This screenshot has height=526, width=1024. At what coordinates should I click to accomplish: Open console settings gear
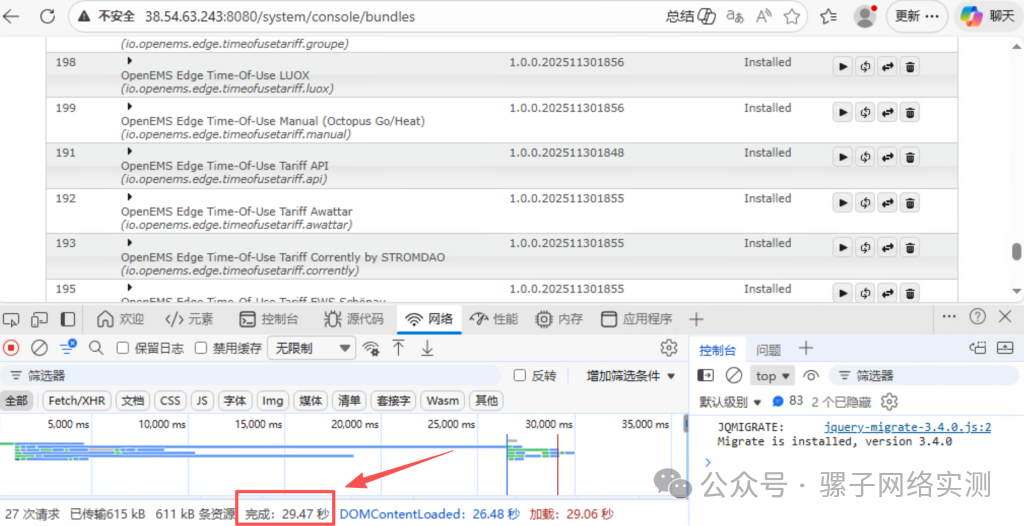click(889, 401)
